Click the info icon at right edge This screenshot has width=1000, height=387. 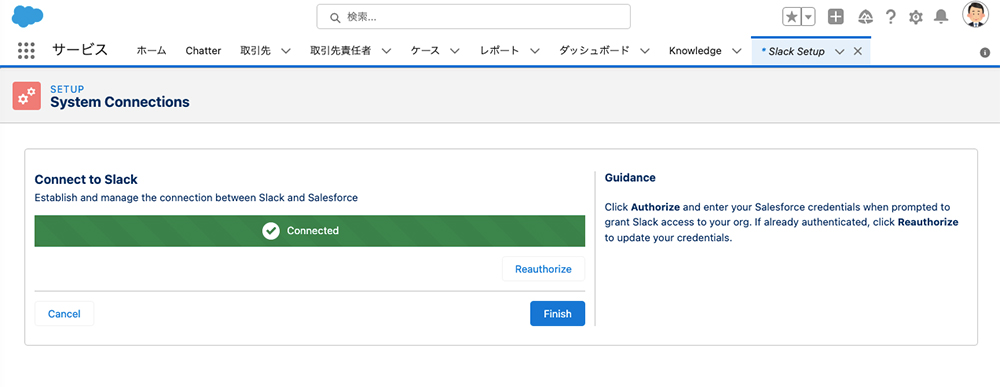coord(985,53)
